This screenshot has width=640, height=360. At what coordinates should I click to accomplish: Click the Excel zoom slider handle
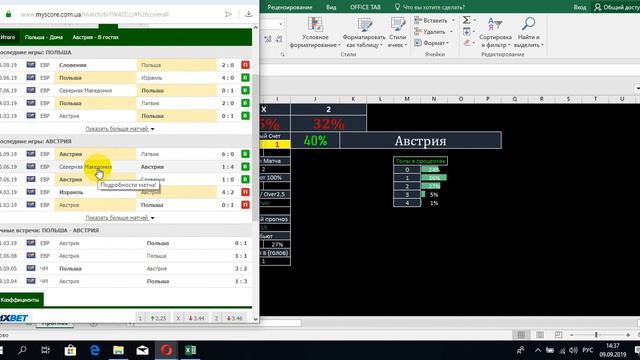596,335
